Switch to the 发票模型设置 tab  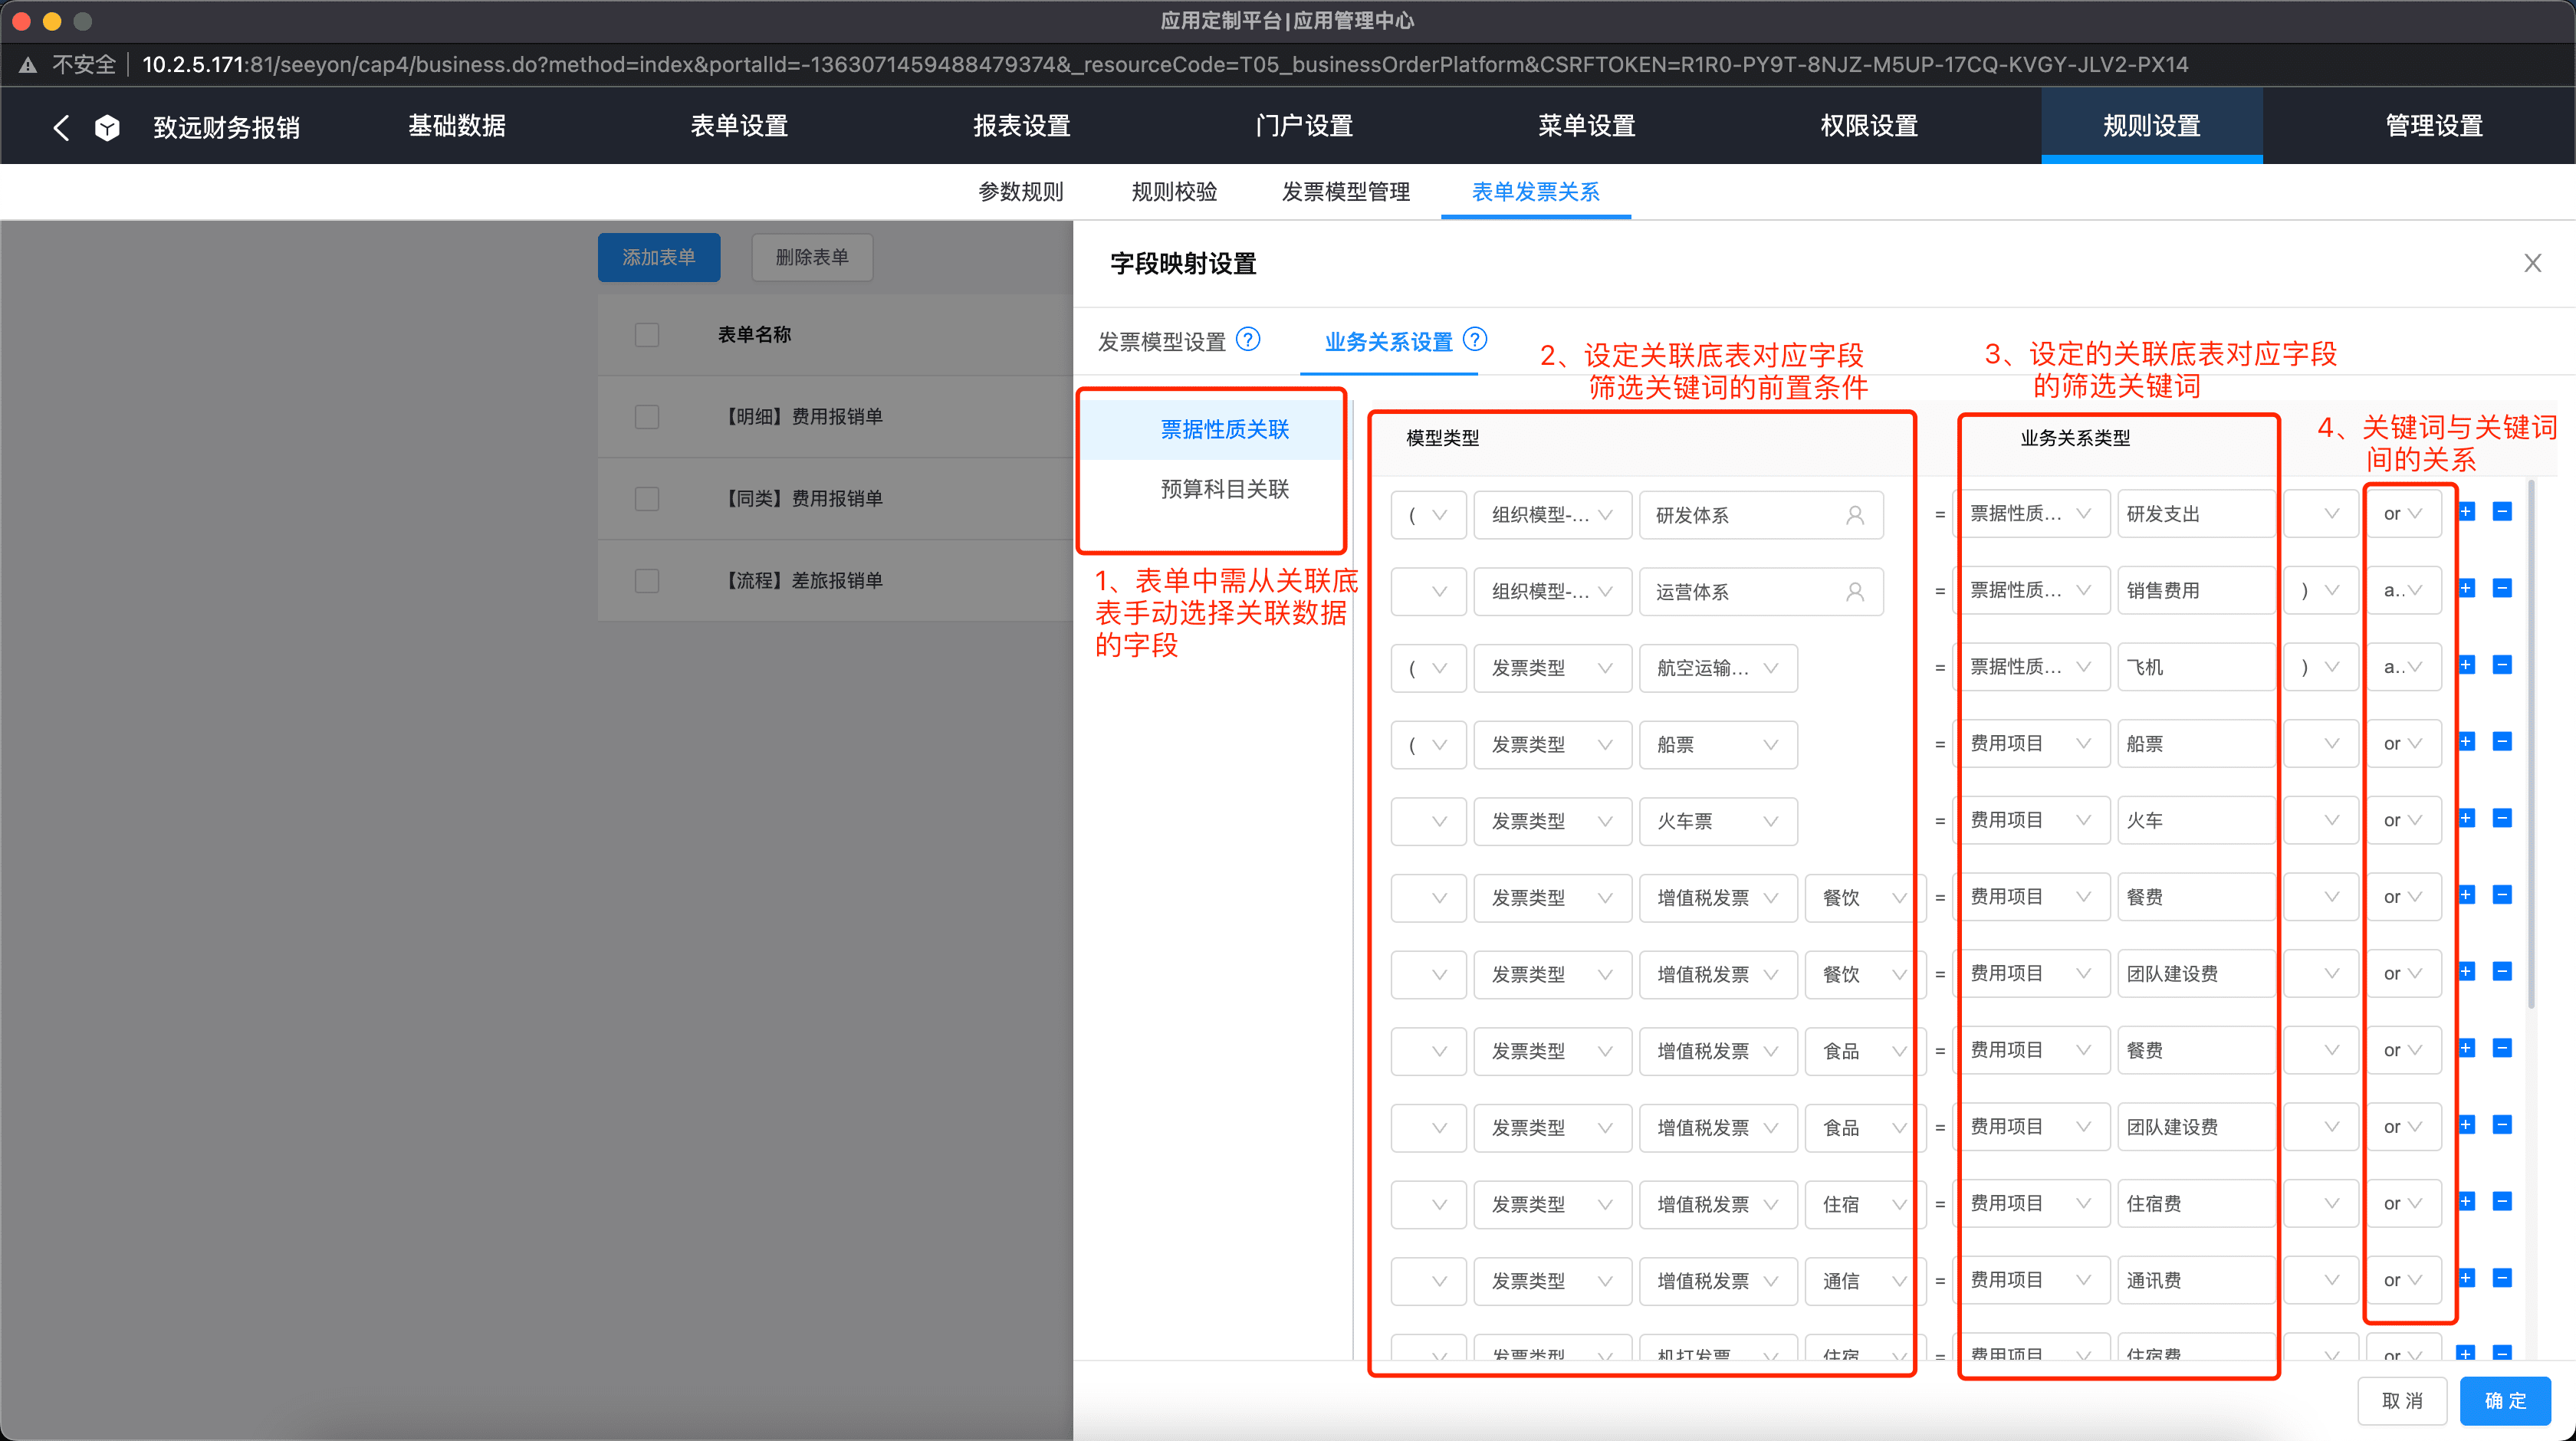(x=1162, y=342)
